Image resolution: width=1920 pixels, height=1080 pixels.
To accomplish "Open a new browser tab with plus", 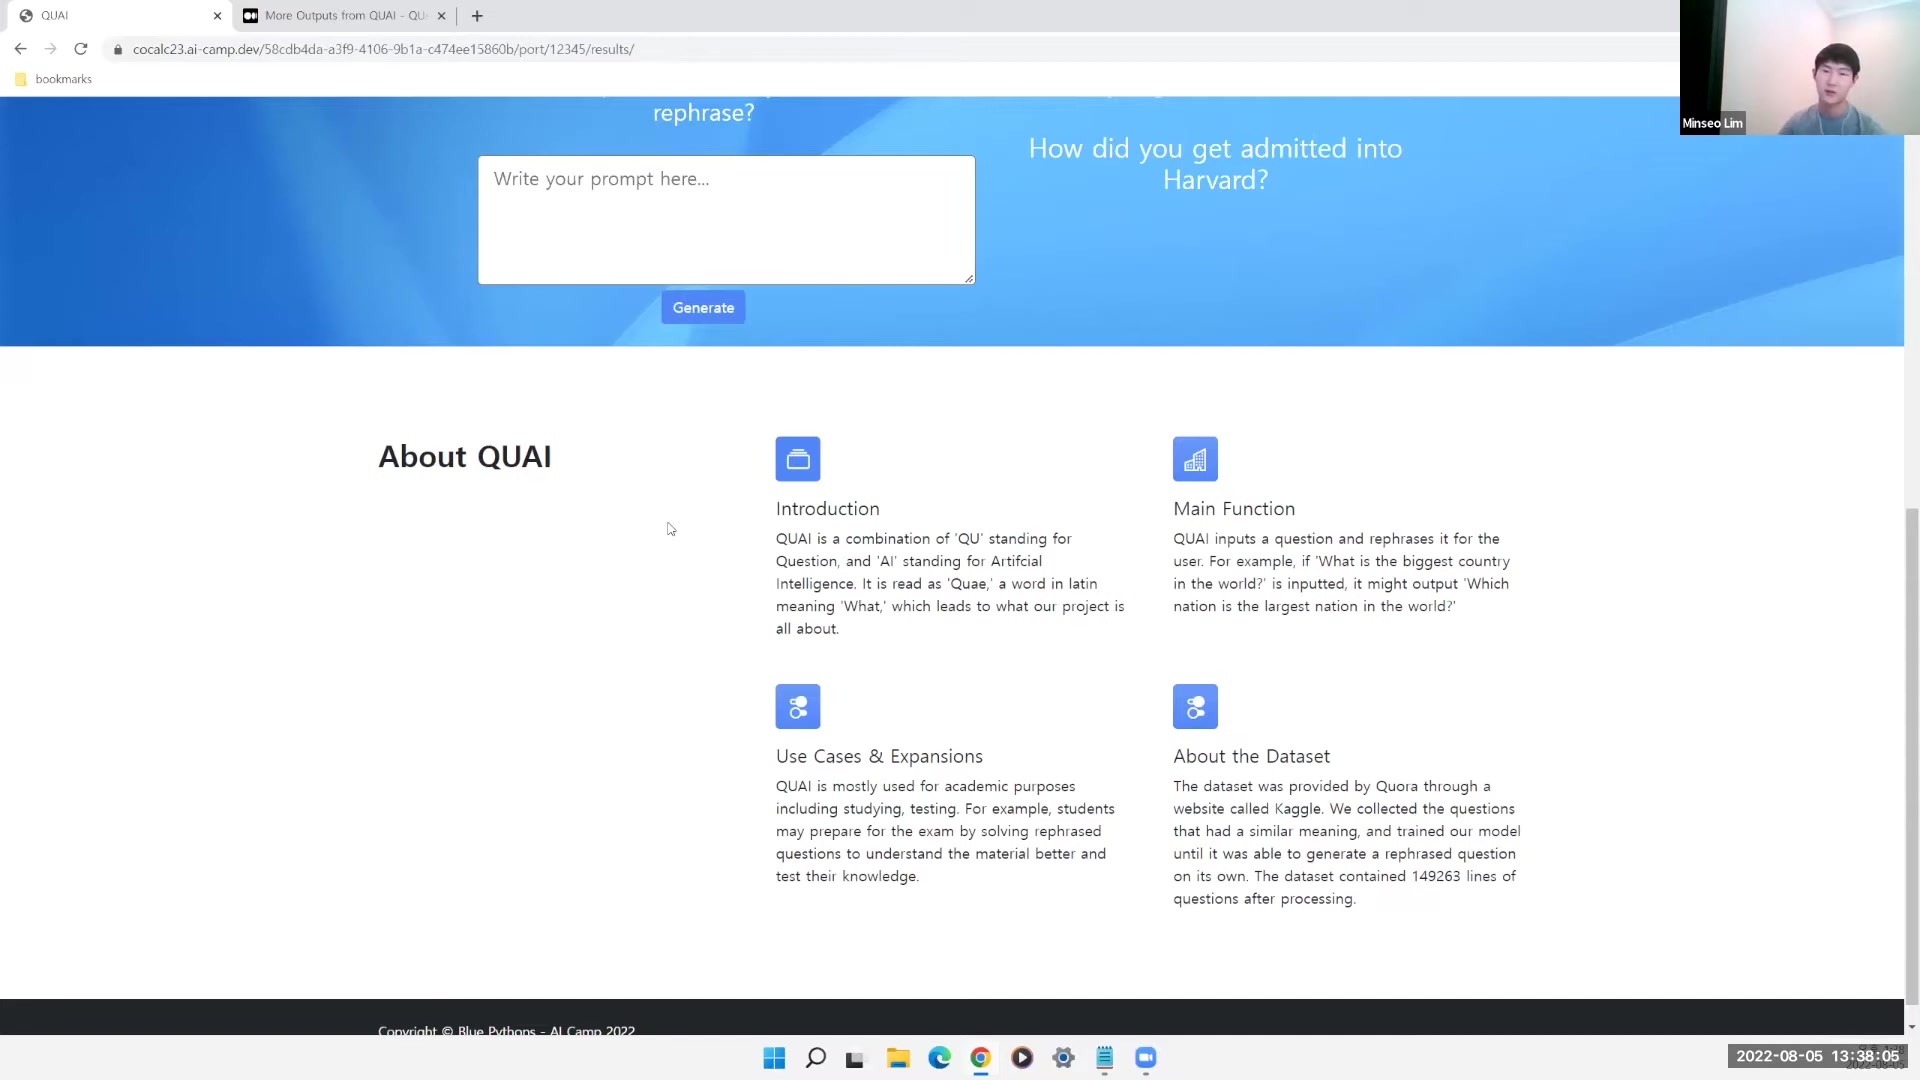I will pos(477,16).
